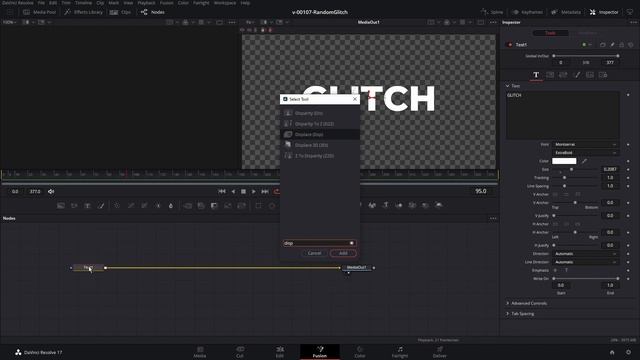640x360 pixels.
Task: Open text Color swatch
Action: (564, 161)
